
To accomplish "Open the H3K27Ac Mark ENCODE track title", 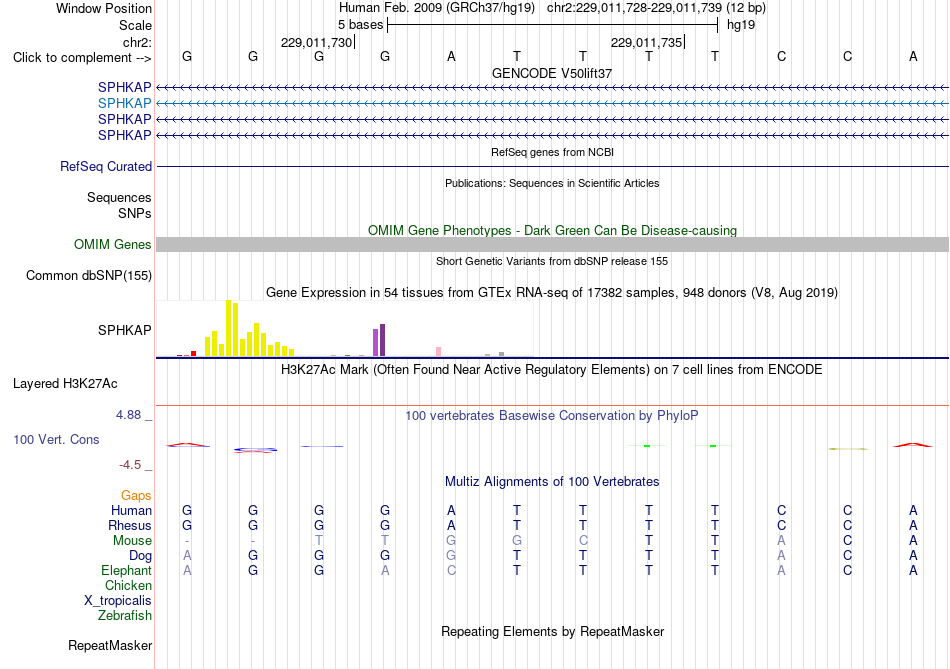I will (551, 370).
